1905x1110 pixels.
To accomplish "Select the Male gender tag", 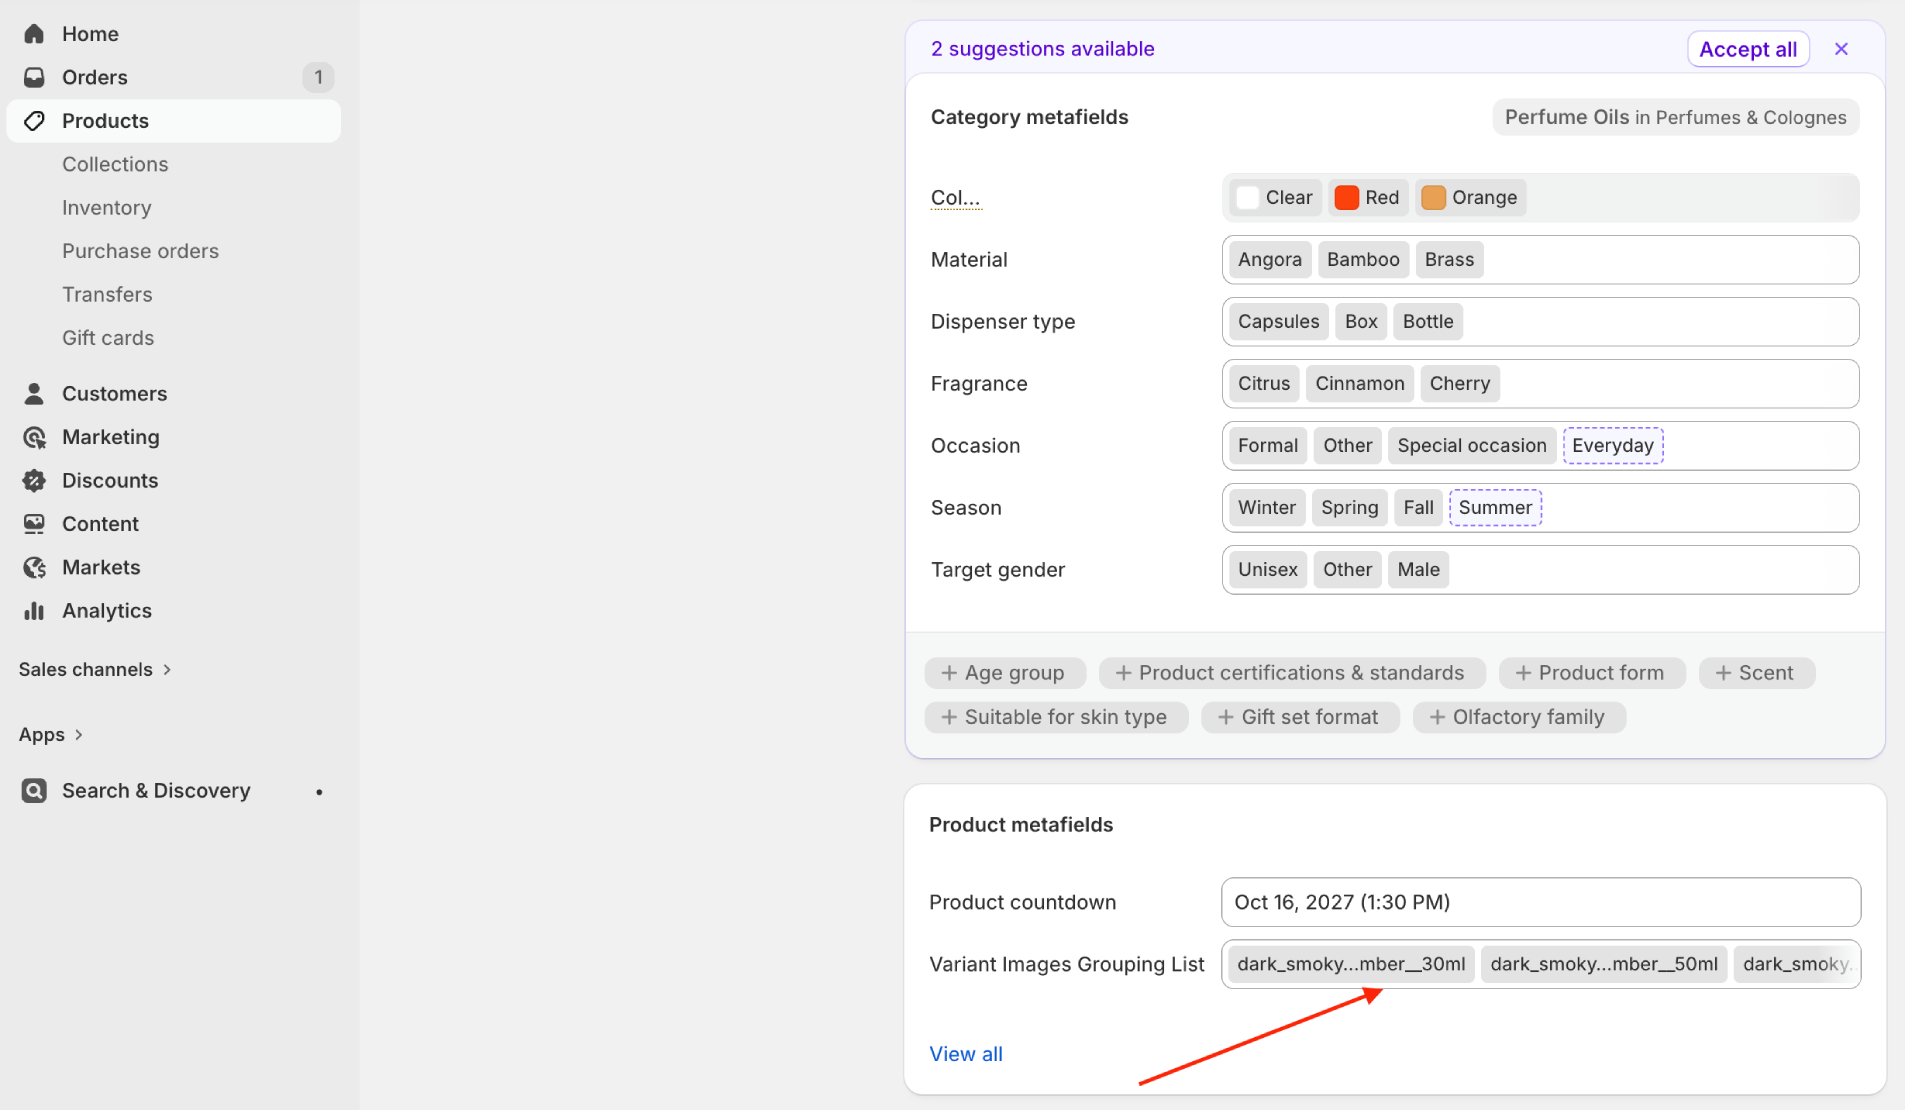I will click(1418, 570).
